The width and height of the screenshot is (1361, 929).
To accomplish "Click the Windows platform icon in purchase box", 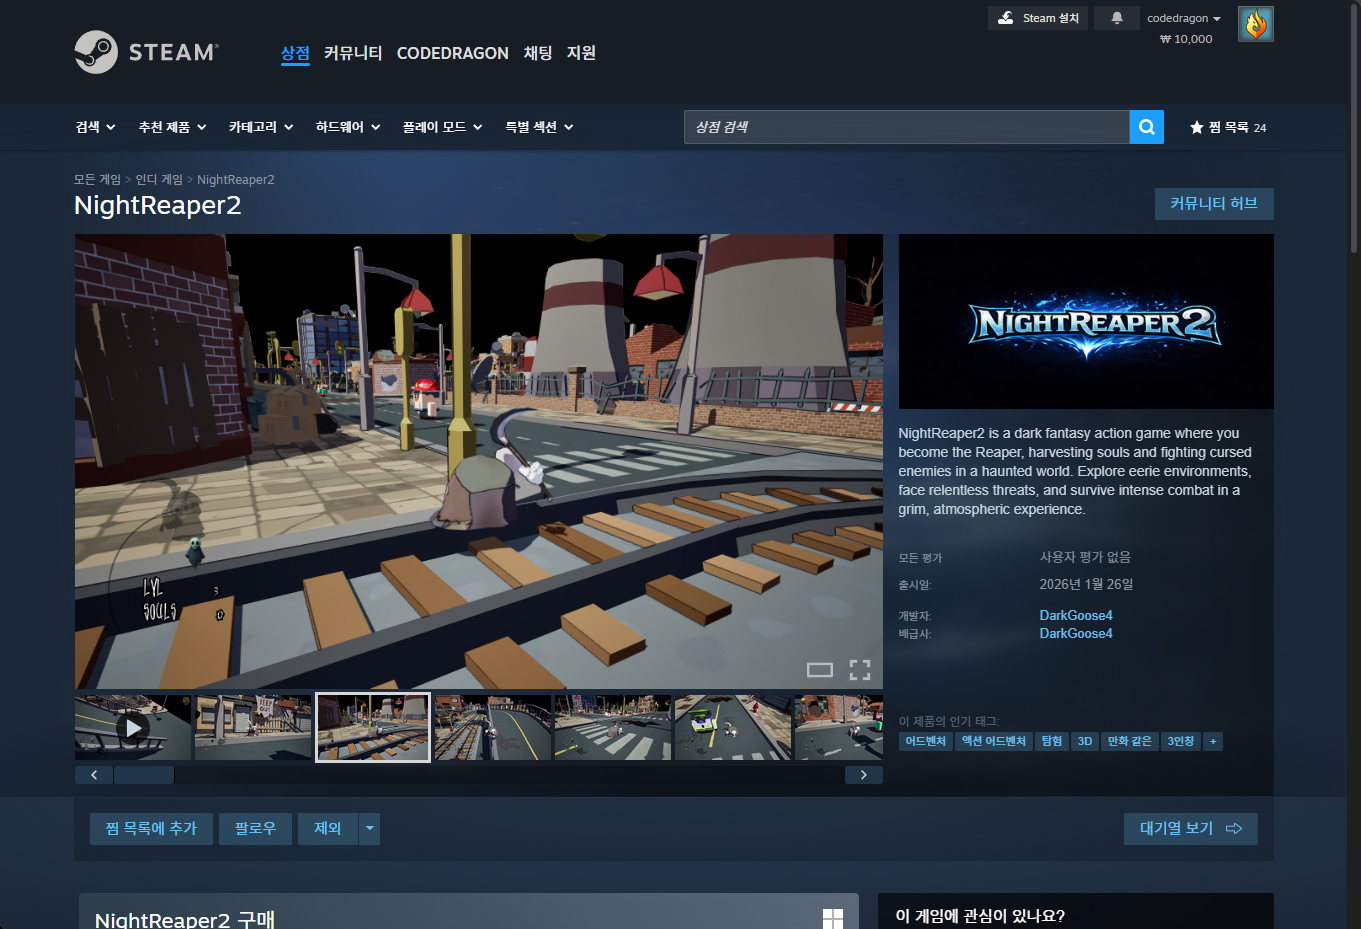I will pos(833,918).
